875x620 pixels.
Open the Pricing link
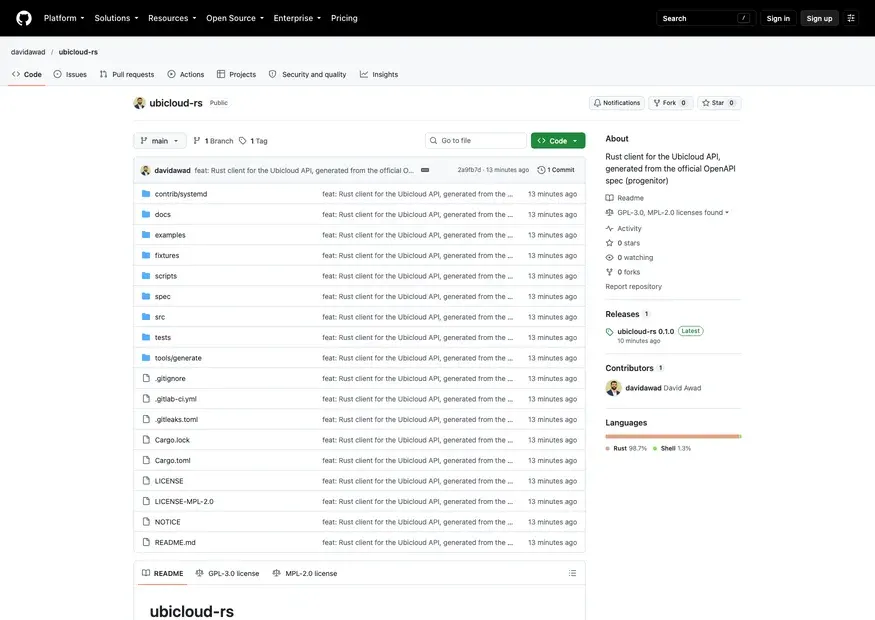click(344, 18)
